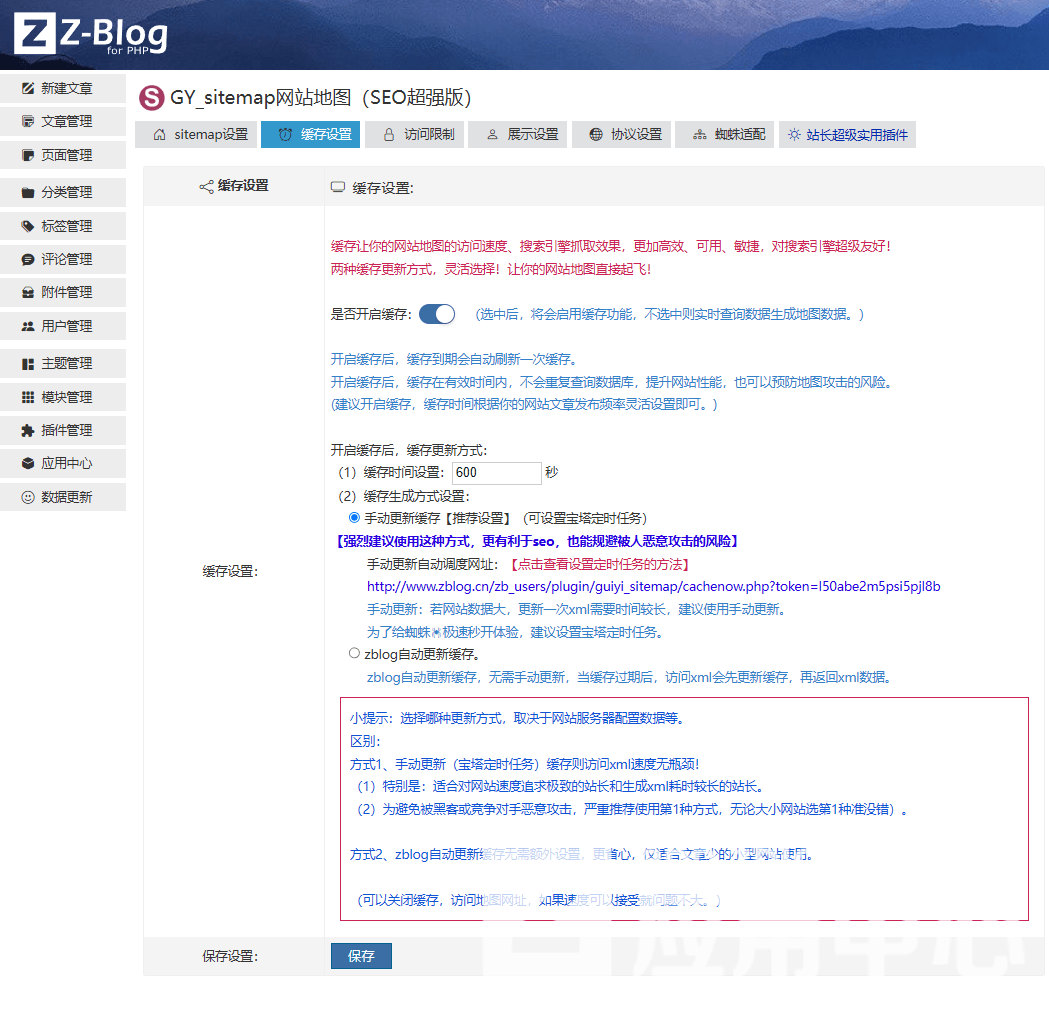Open the sitemap设置 tab
The width and height of the screenshot is (1049, 1024).
[x=200, y=134]
